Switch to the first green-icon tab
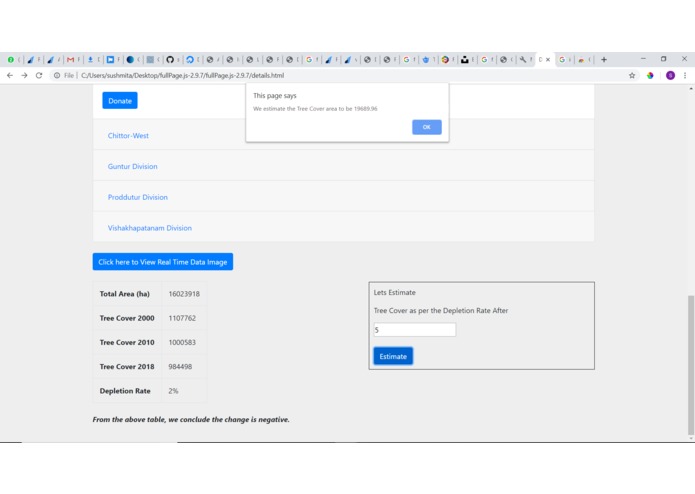Screen dimensions: 695x494 point(13,59)
